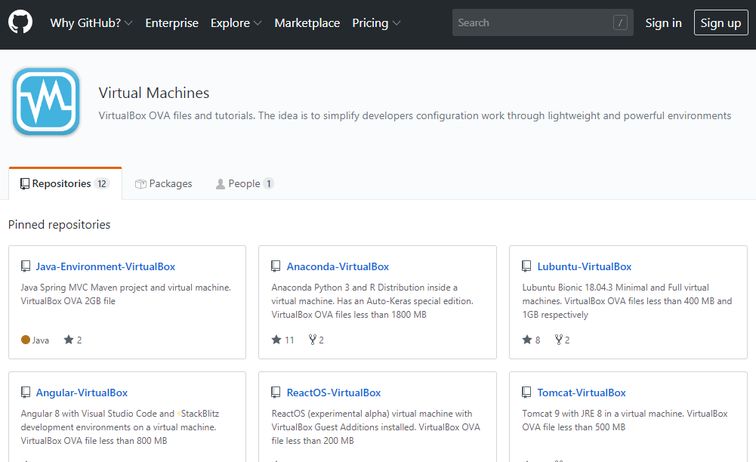Click the Sign up button

coord(720,23)
